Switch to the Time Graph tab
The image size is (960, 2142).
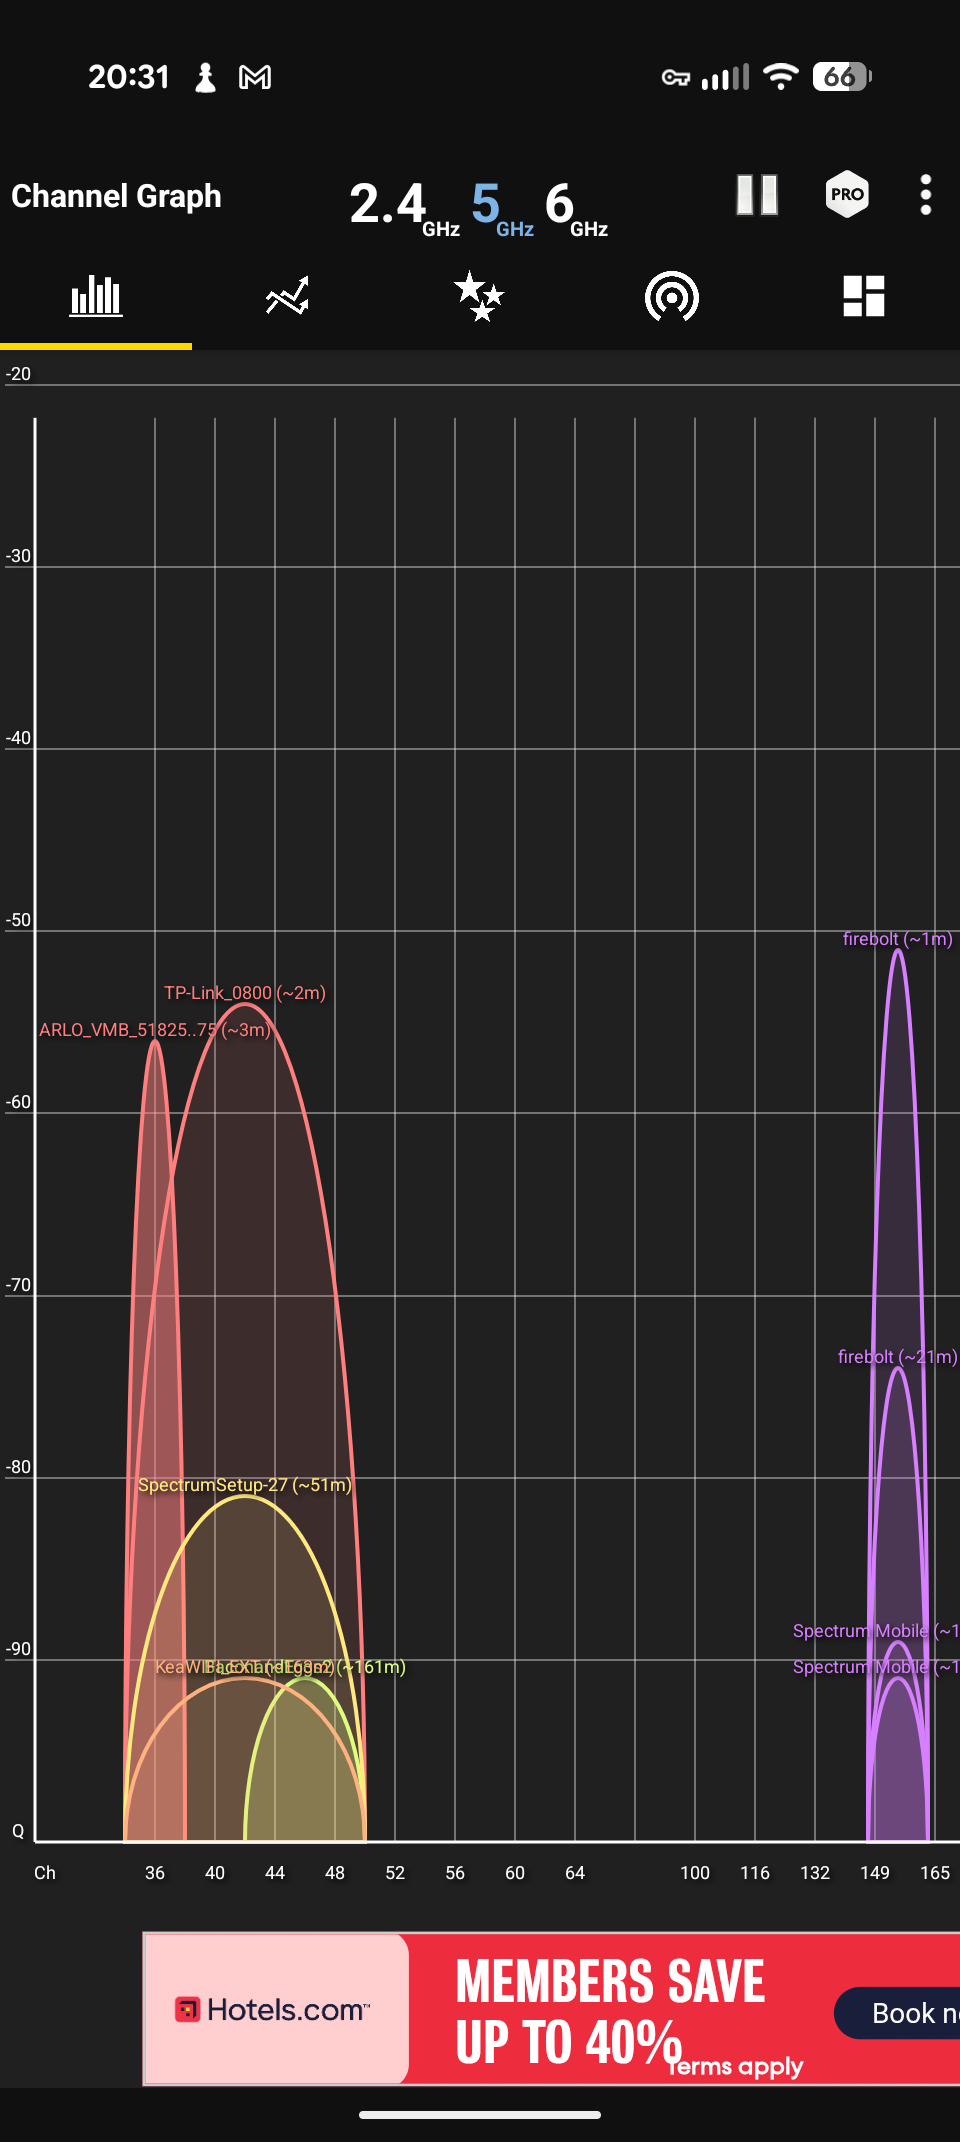(287, 297)
